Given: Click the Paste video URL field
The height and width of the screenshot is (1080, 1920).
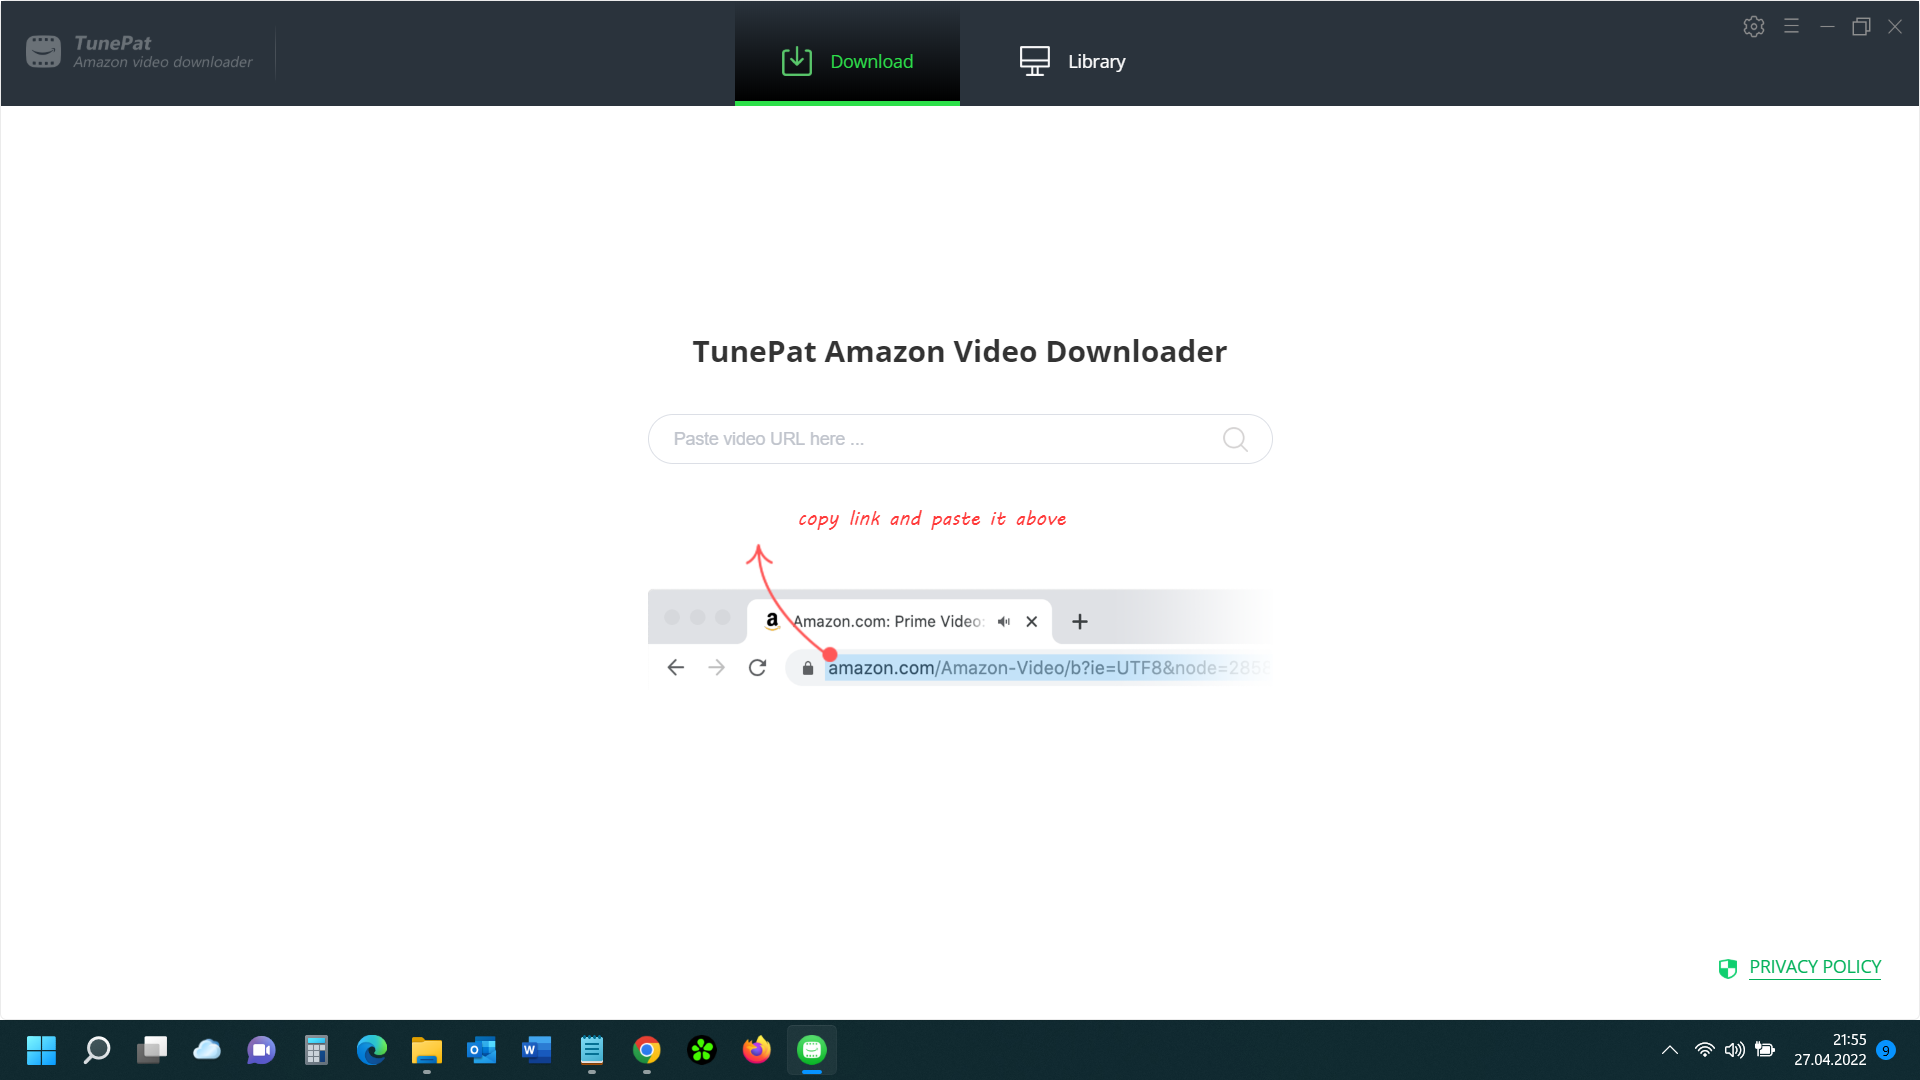Looking at the screenshot, I should 960,439.
